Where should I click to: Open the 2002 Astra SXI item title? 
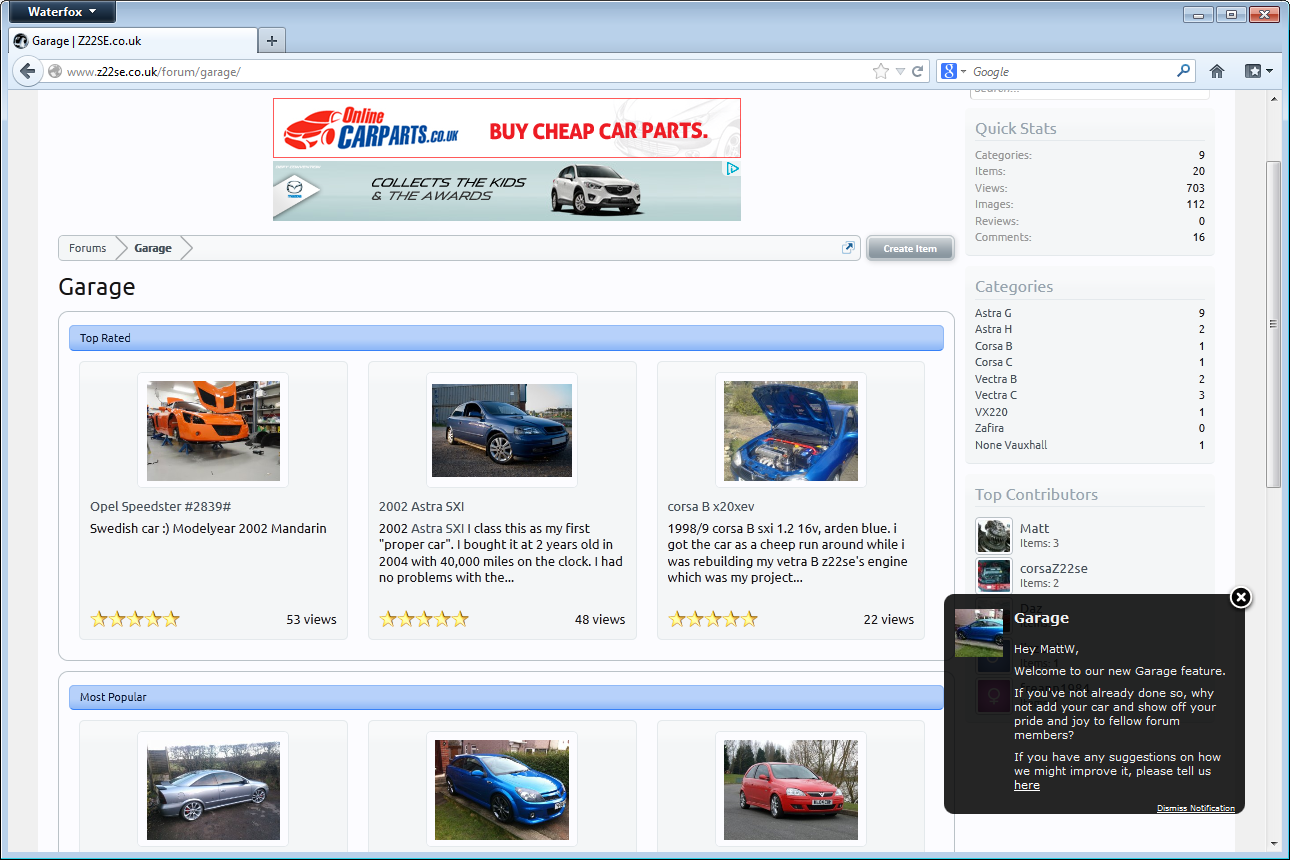pos(421,506)
